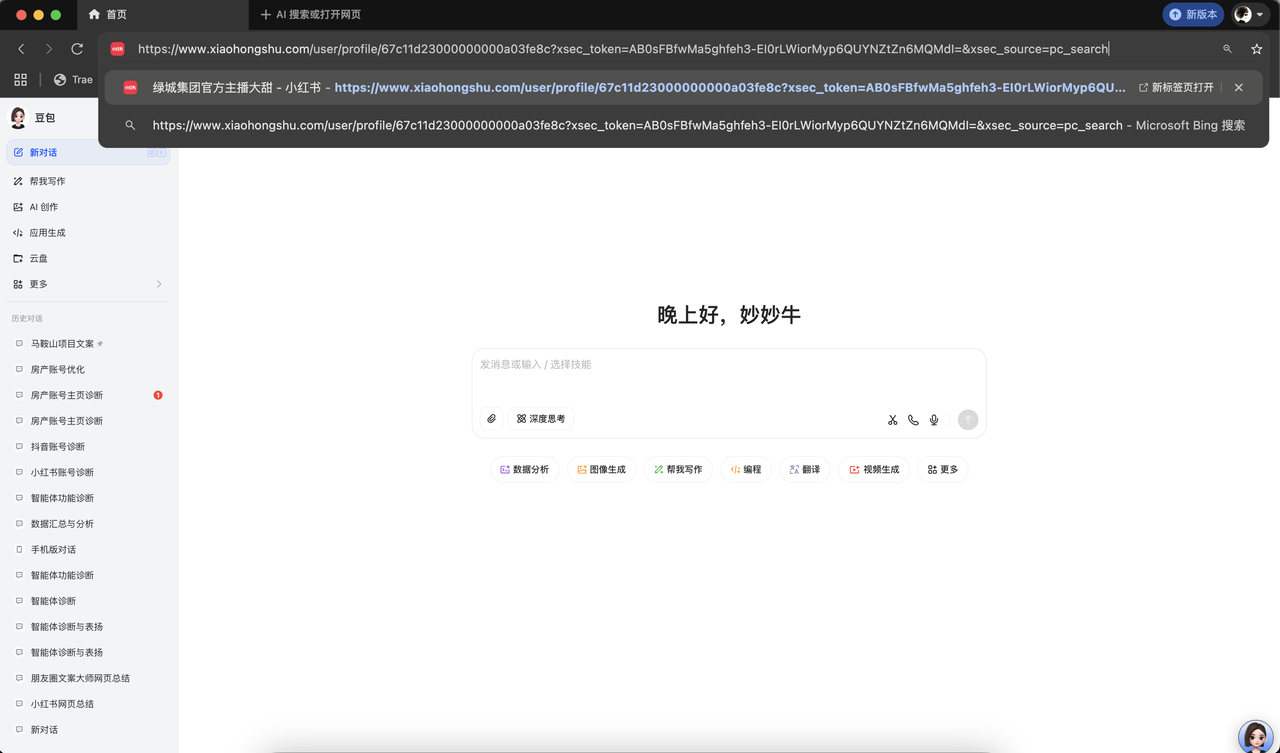Open the 绿城集团官方主播大甜 Xiaohongshu suggestion
The height and width of the screenshot is (753, 1280).
400,87
